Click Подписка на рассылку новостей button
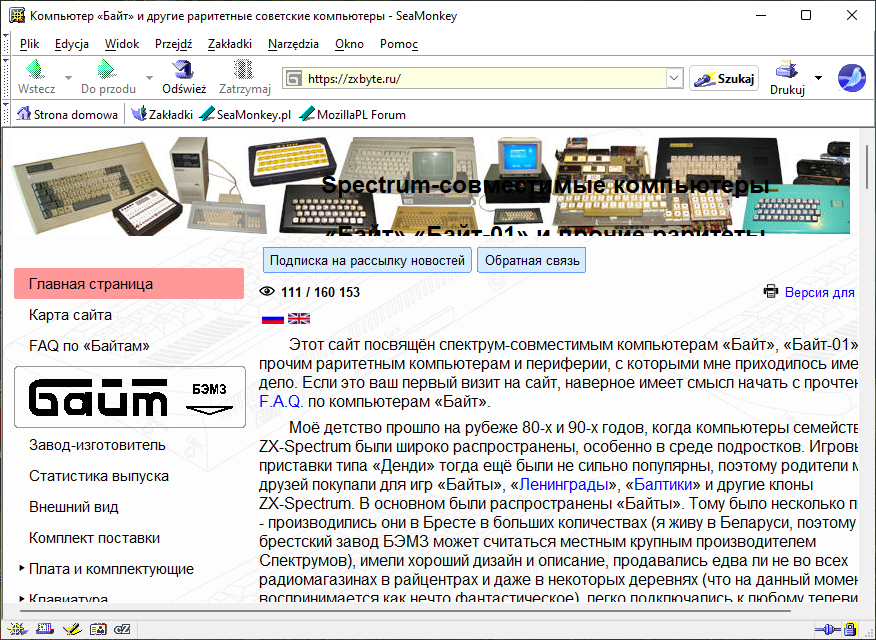 tap(367, 260)
